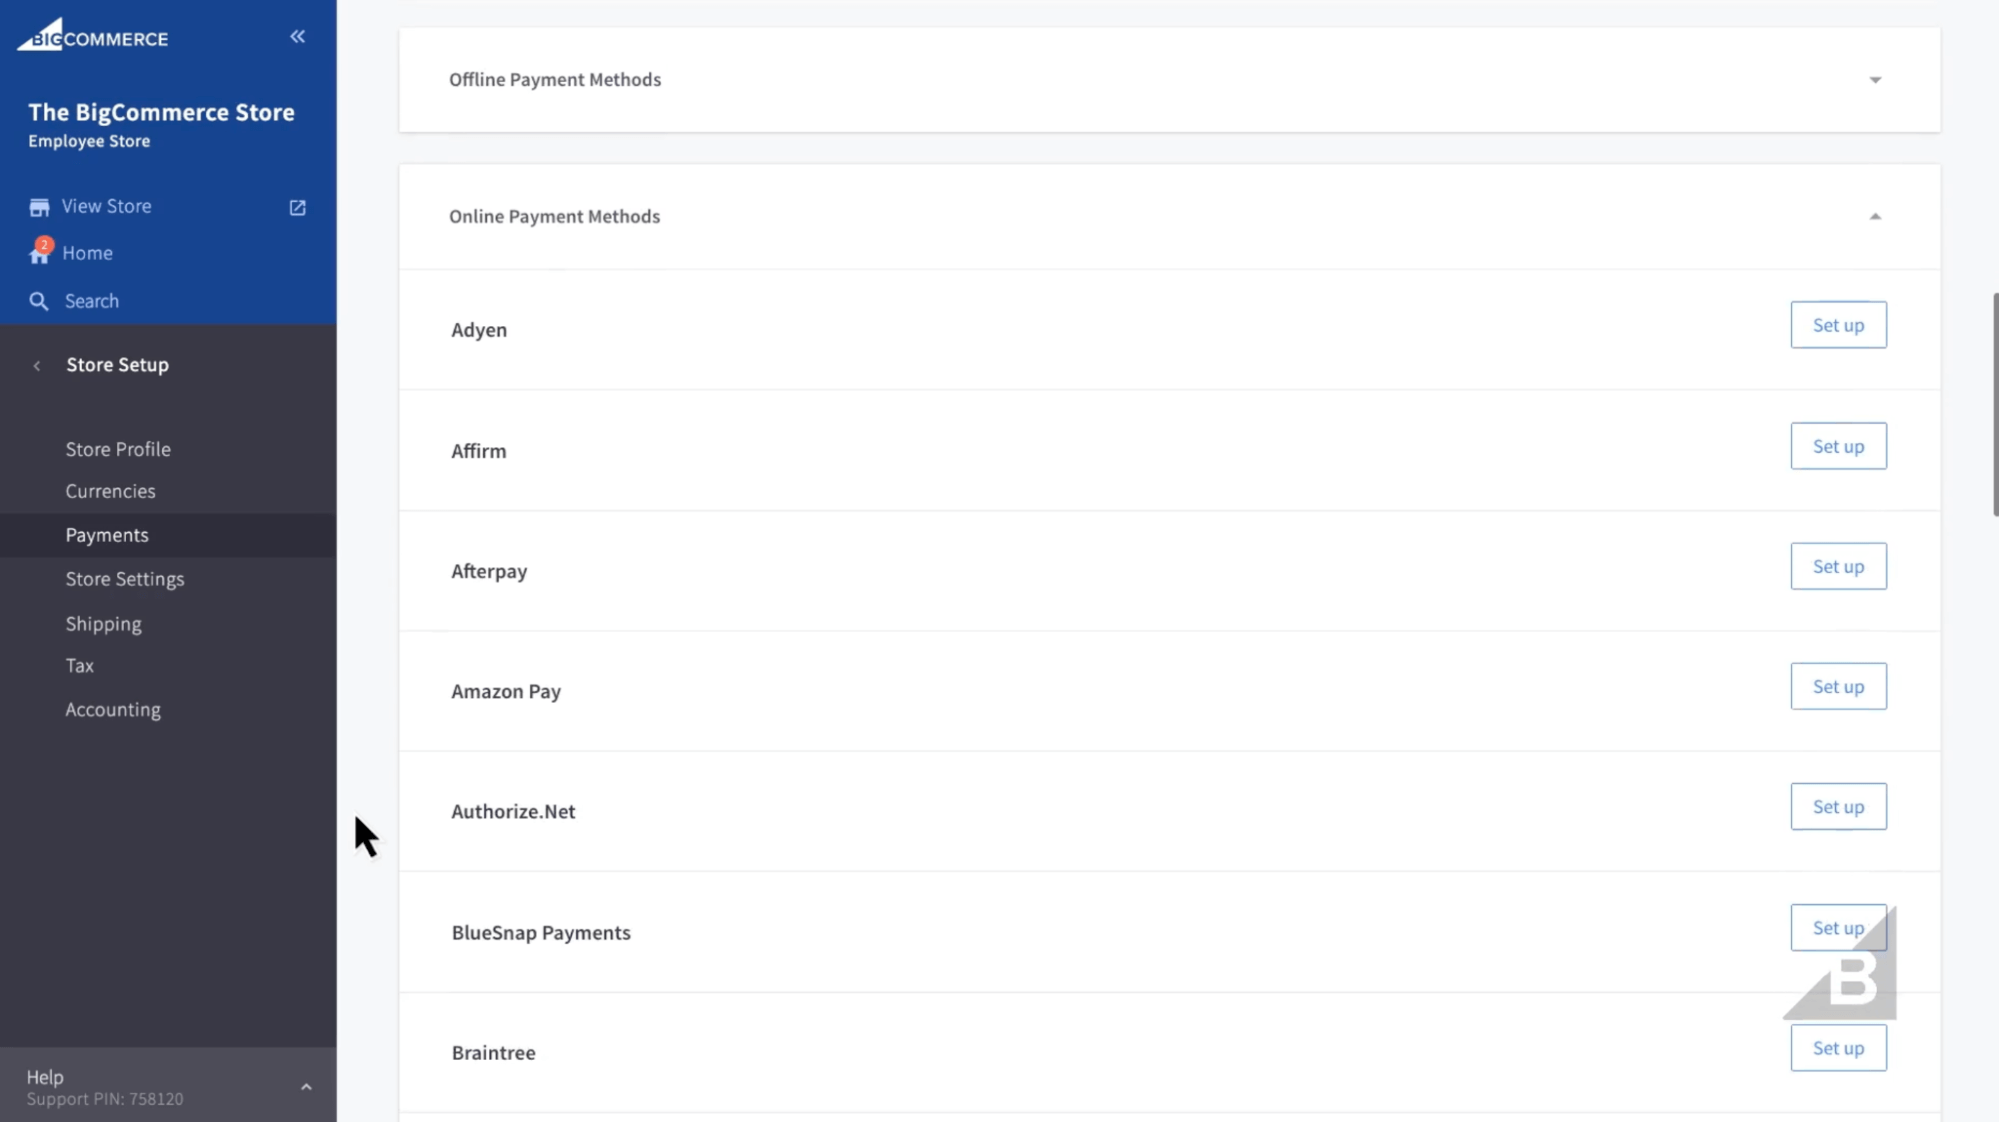The width and height of the screenshot is (1999, 1123).
Task: Click the Online Payment Methods heading
Action: [x=555, y=216]
